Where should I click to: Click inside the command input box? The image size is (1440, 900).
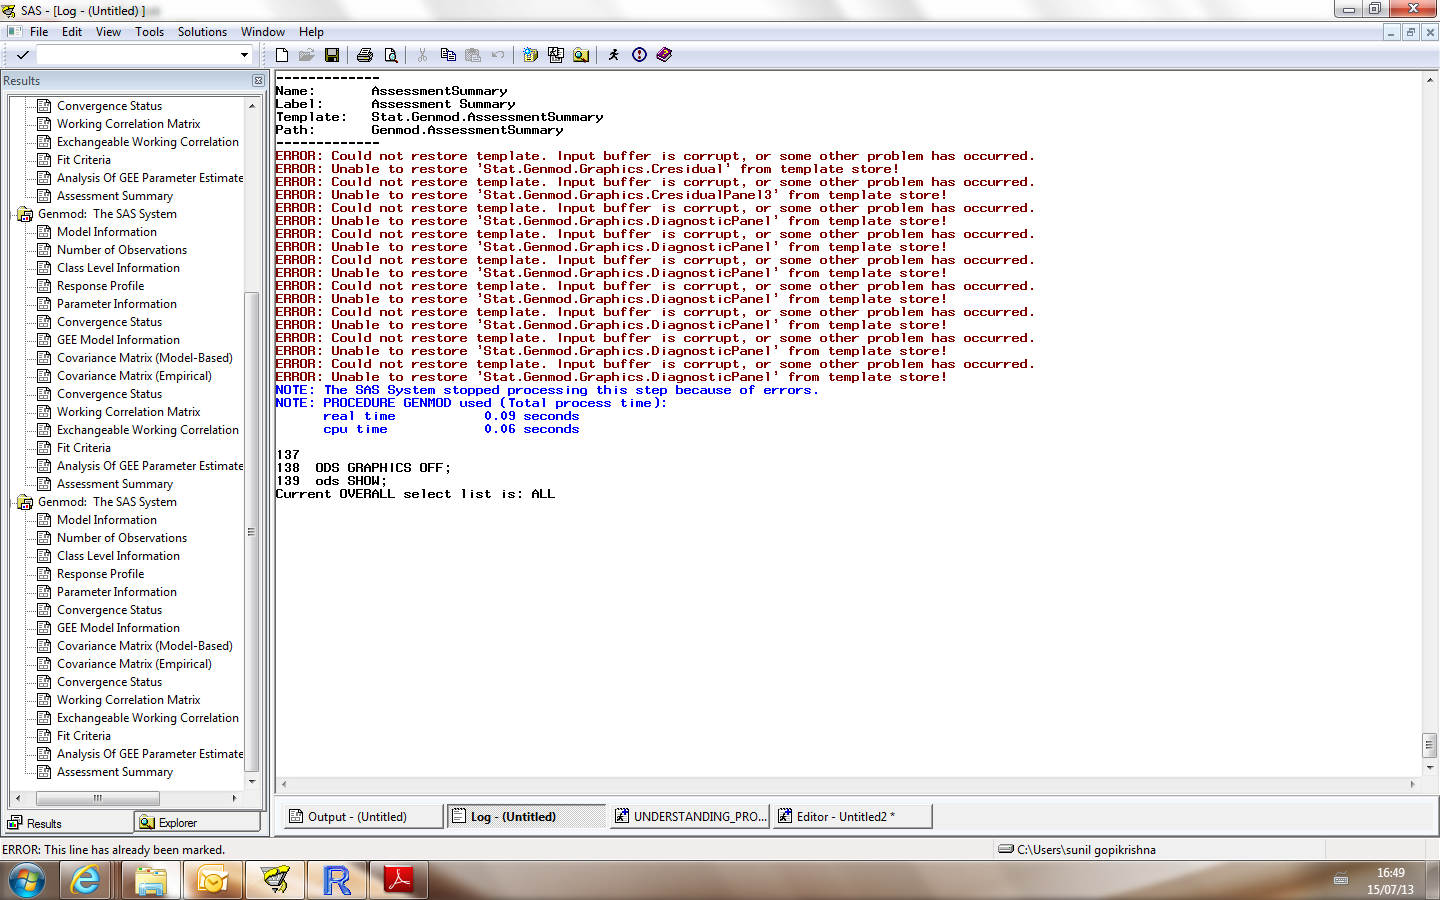[x=137, y=55]
